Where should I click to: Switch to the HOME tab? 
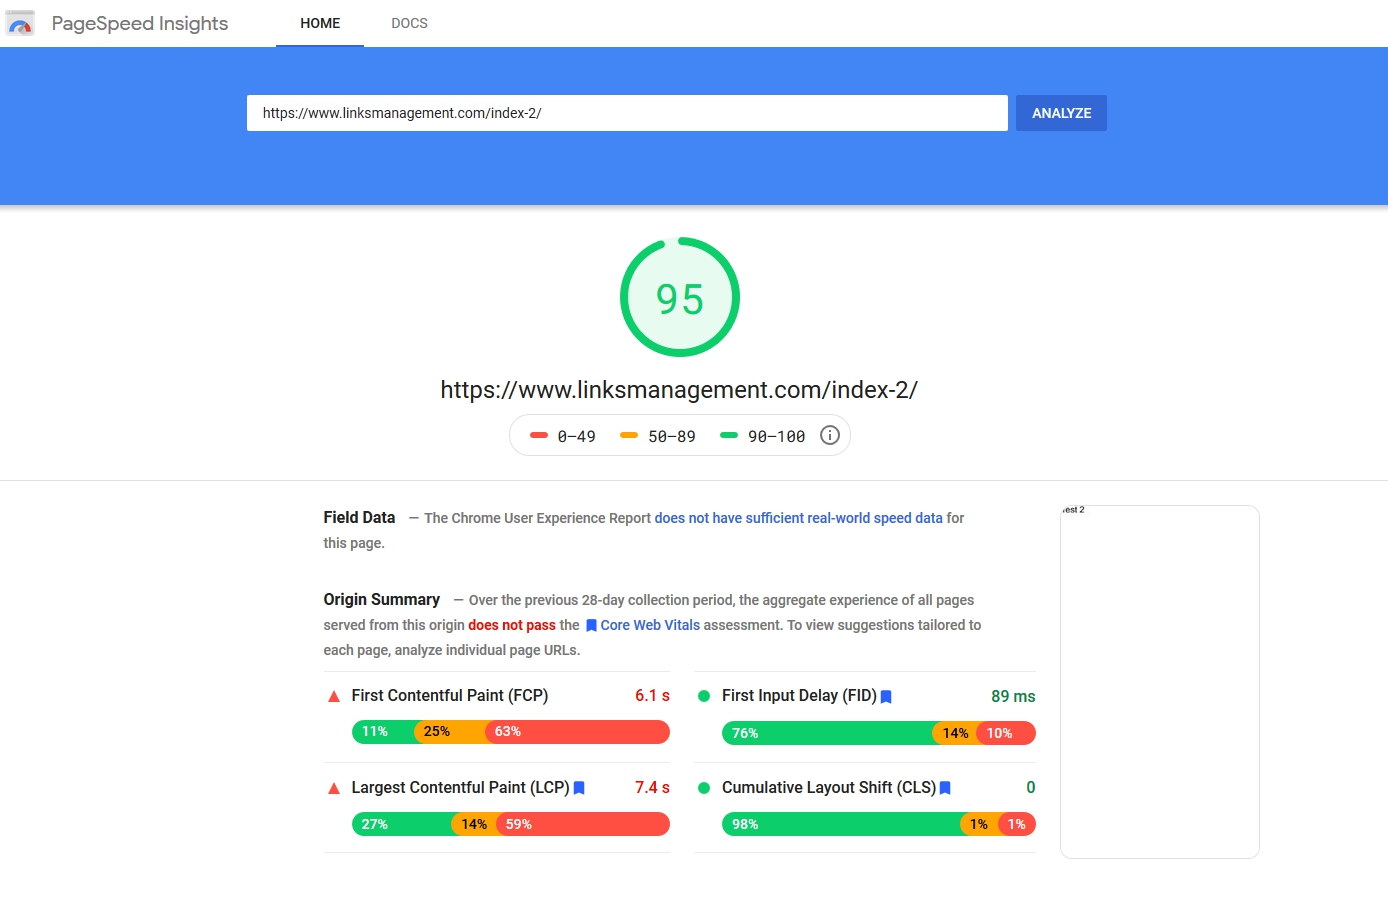(x=320, y=23)
